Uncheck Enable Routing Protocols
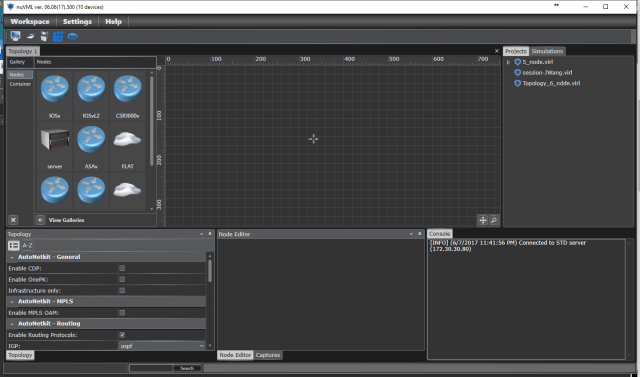The height and width of the screenshot is (377, 640). [x=122, y=335]
